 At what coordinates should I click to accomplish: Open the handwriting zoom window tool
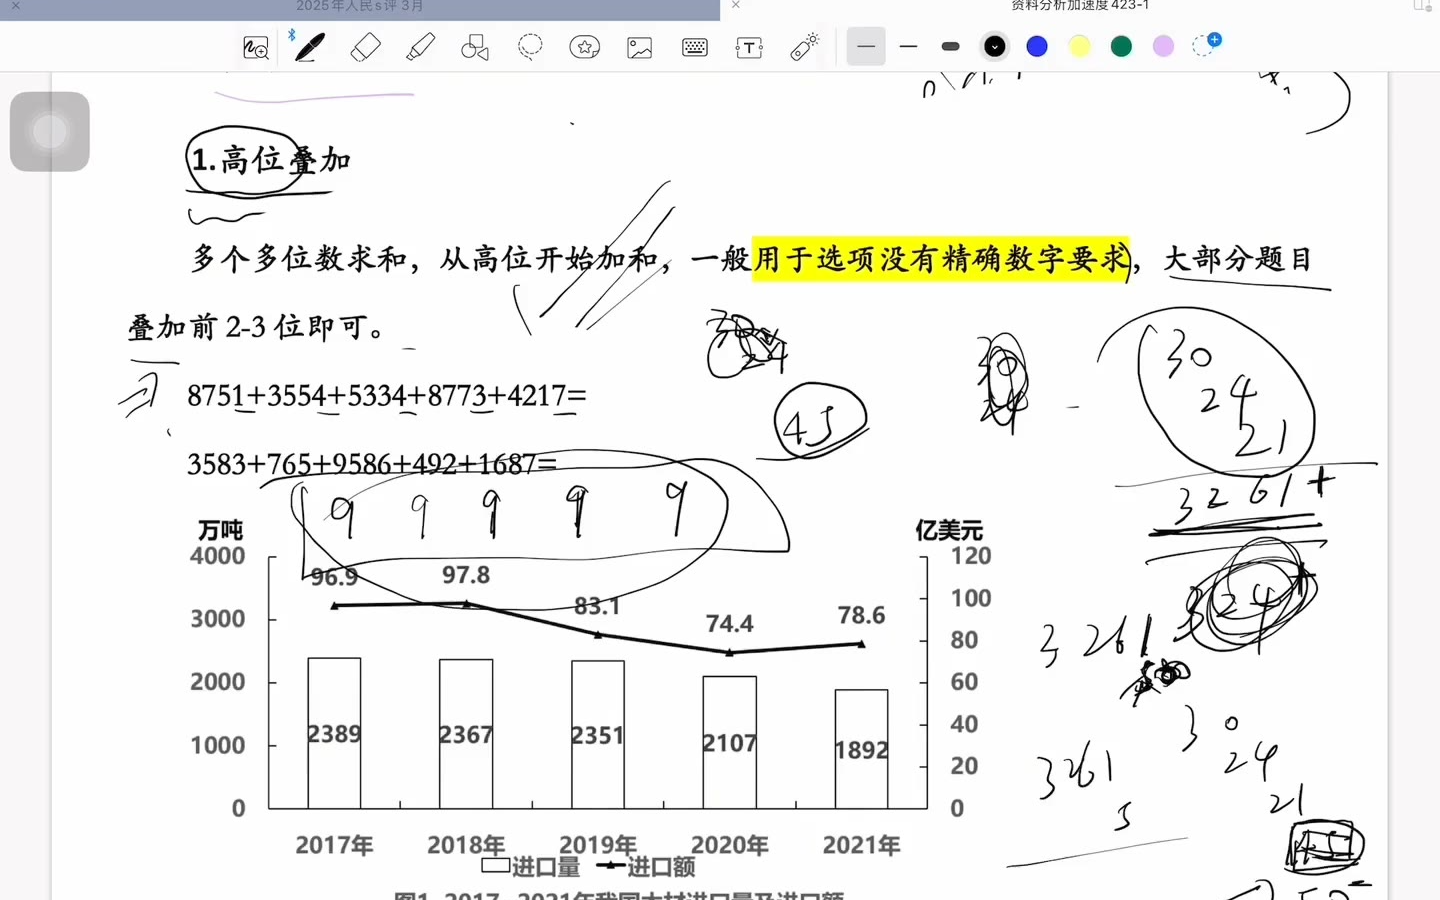256,47
